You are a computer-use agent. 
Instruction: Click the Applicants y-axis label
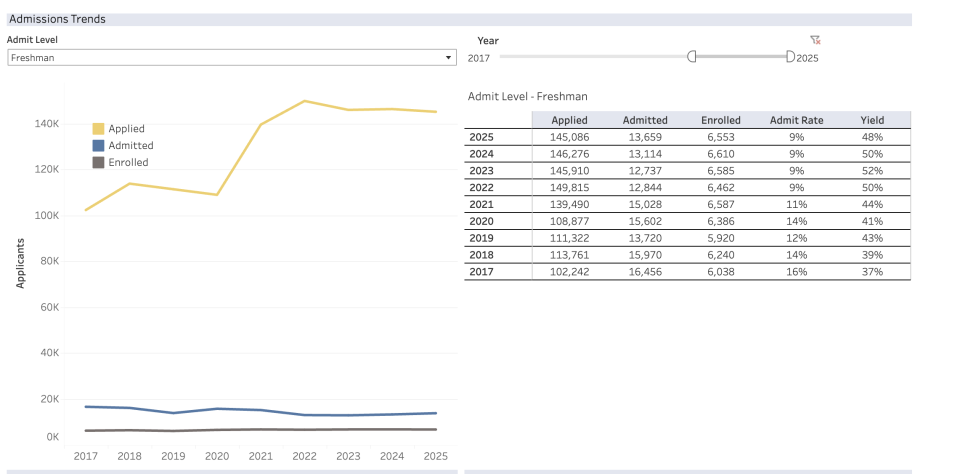pos(21,263)
